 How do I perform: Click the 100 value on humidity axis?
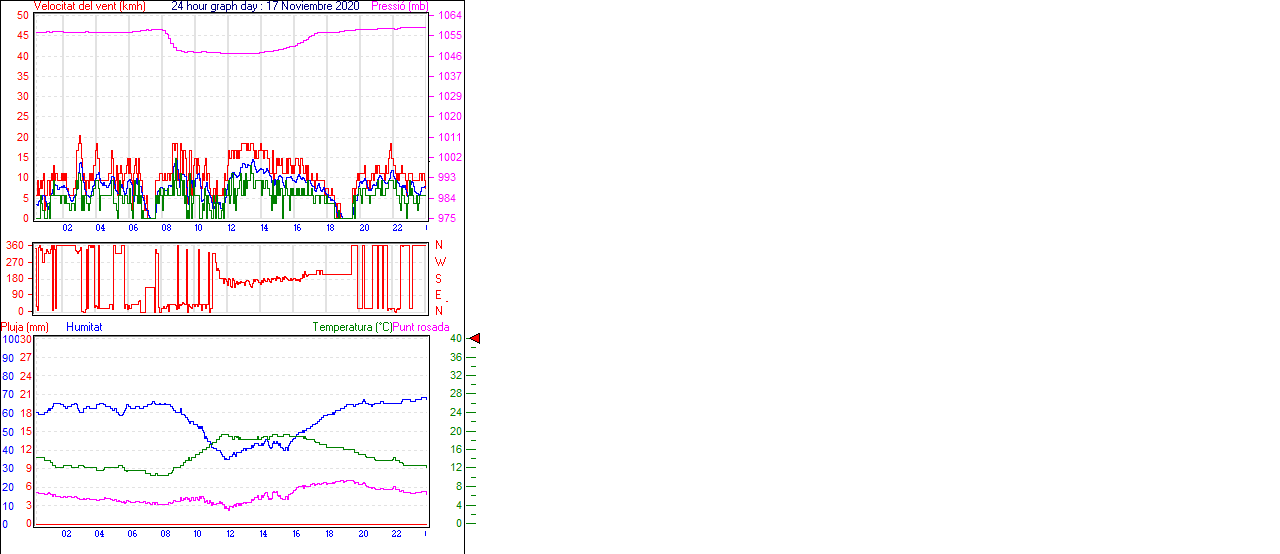point(9,339)
